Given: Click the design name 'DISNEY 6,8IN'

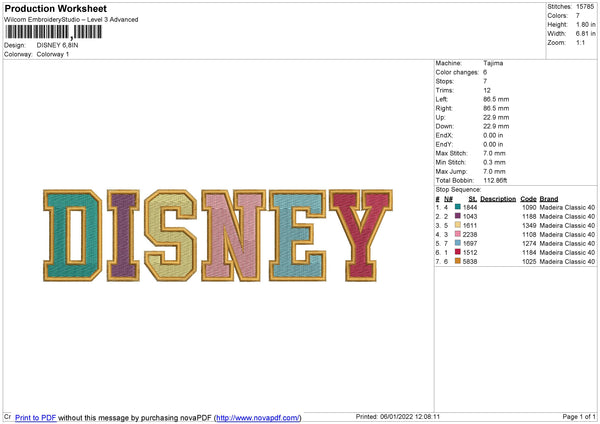Looking at the screenshot, I should point(57,45).
